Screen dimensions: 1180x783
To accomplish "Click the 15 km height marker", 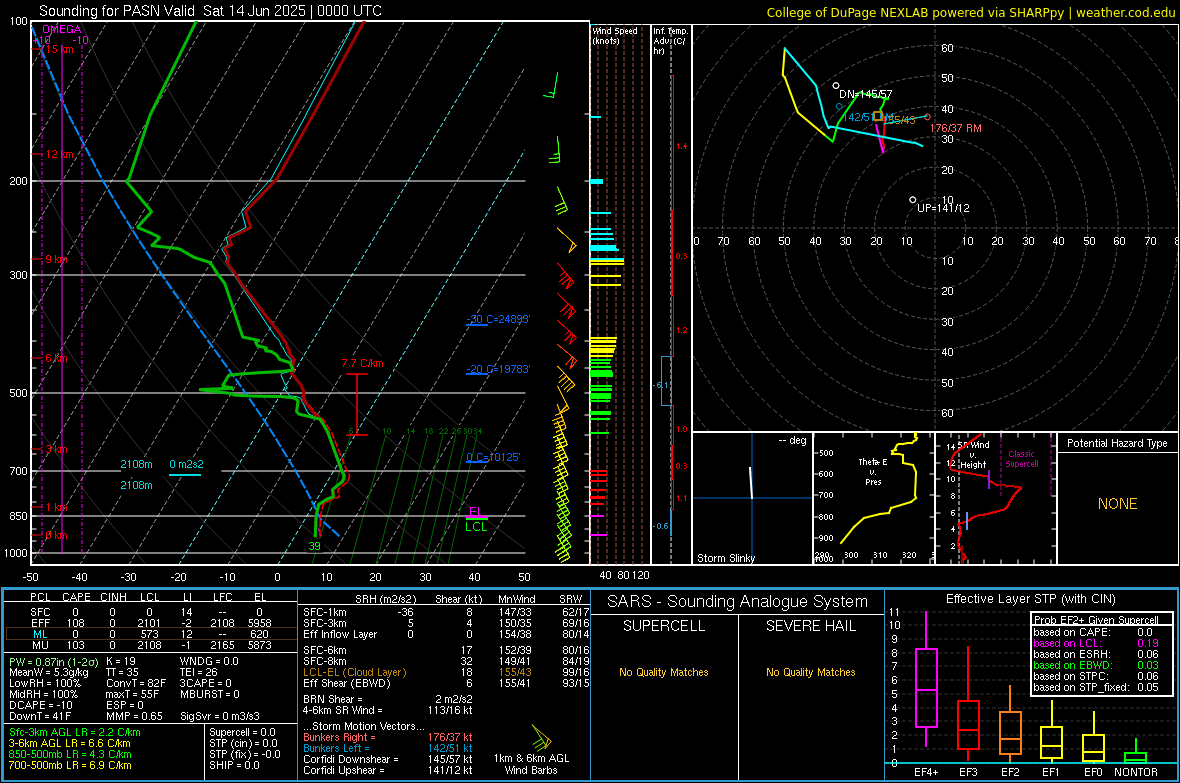I will click(x=59, y=49).
